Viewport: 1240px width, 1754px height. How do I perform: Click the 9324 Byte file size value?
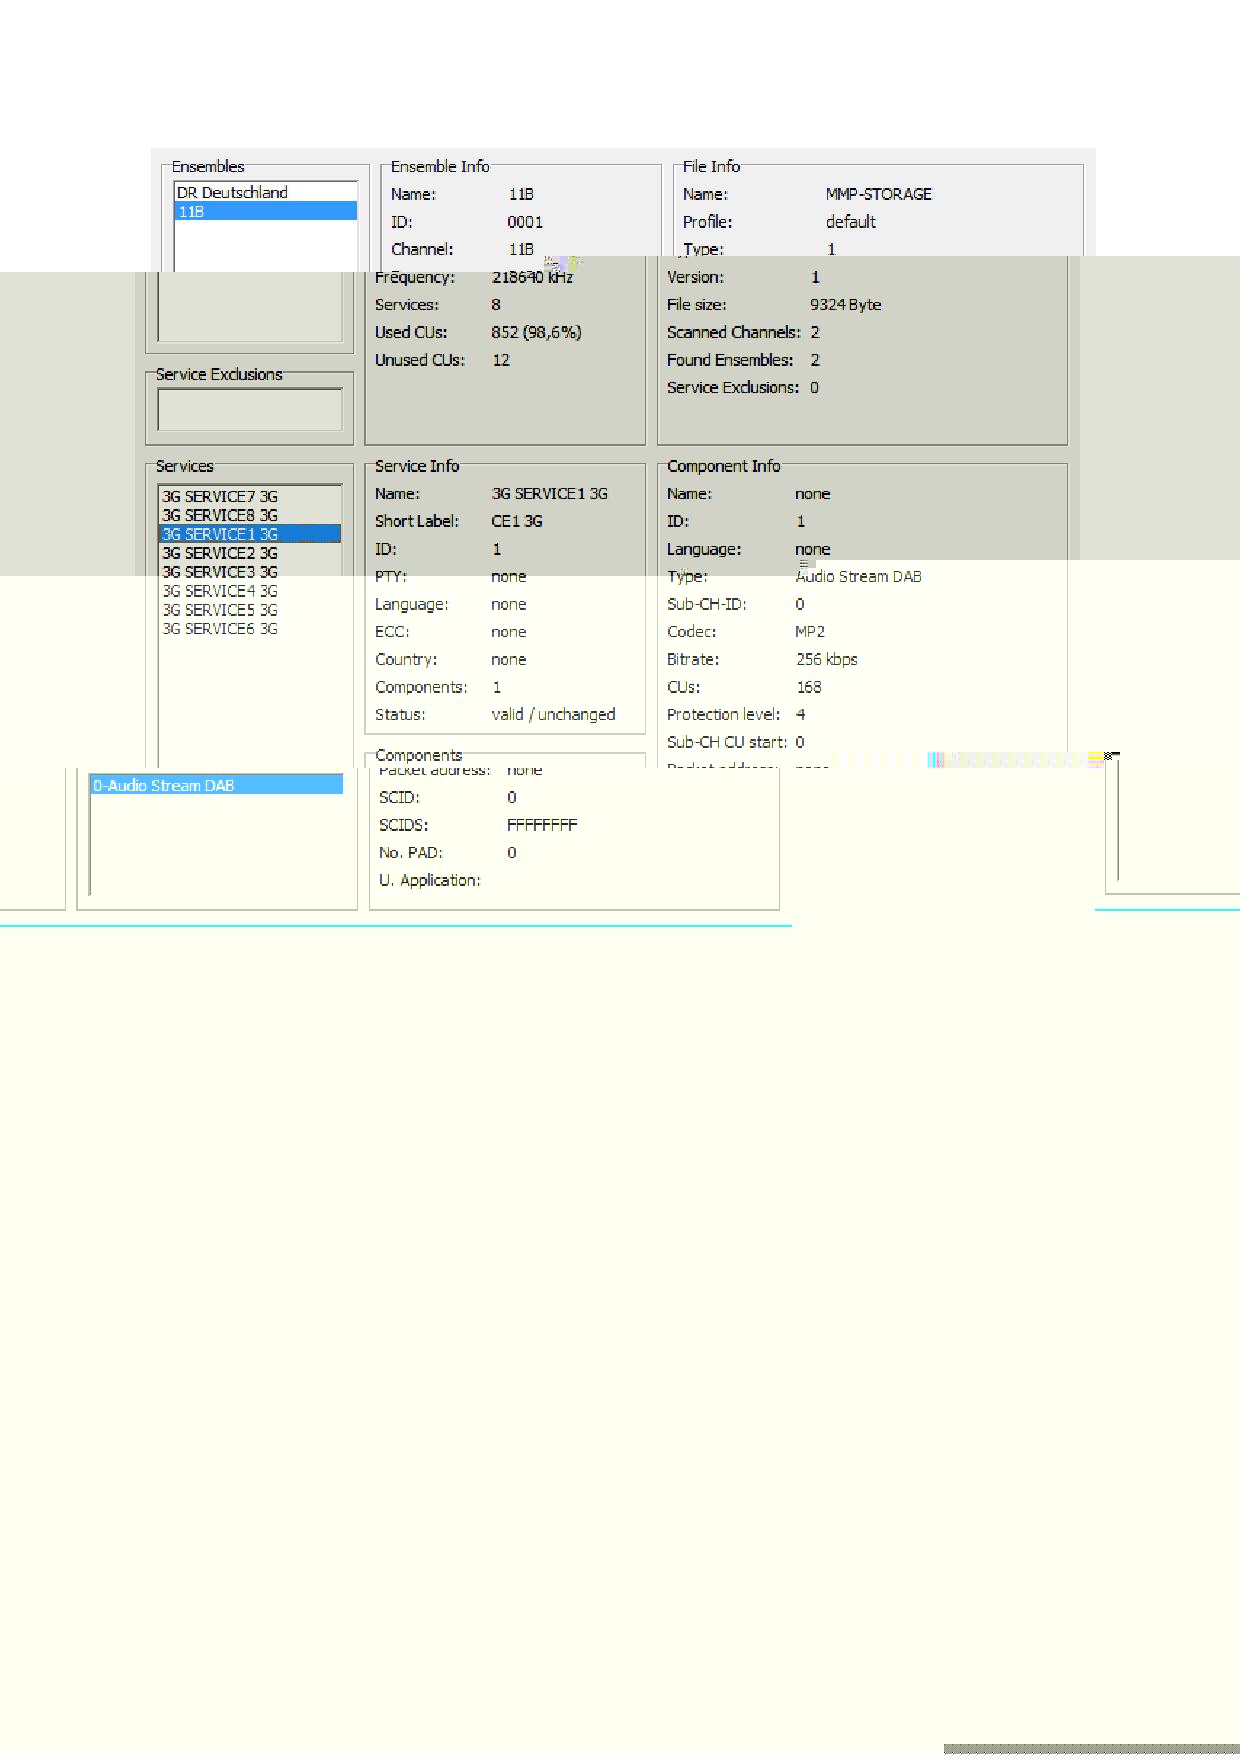(845, 305)
